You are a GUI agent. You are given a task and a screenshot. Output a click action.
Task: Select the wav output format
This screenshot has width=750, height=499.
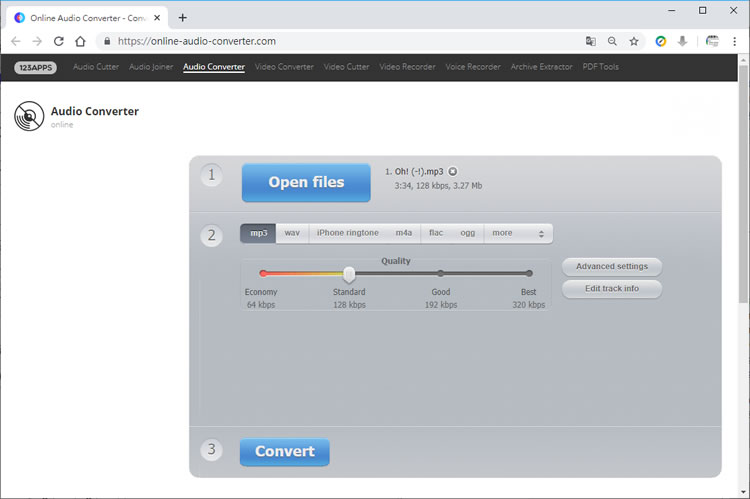[292, 233]
